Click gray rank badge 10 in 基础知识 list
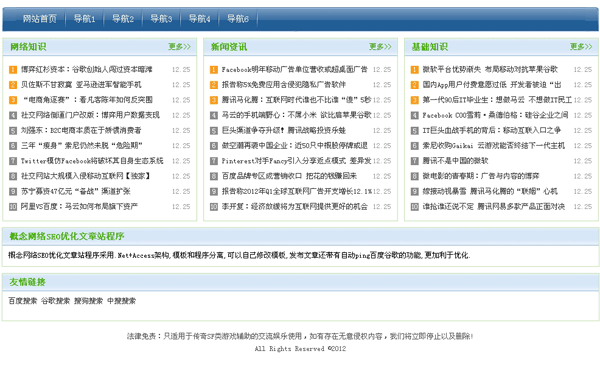Image resolution: width=600 pixels, height=365 pixels. 415,207
